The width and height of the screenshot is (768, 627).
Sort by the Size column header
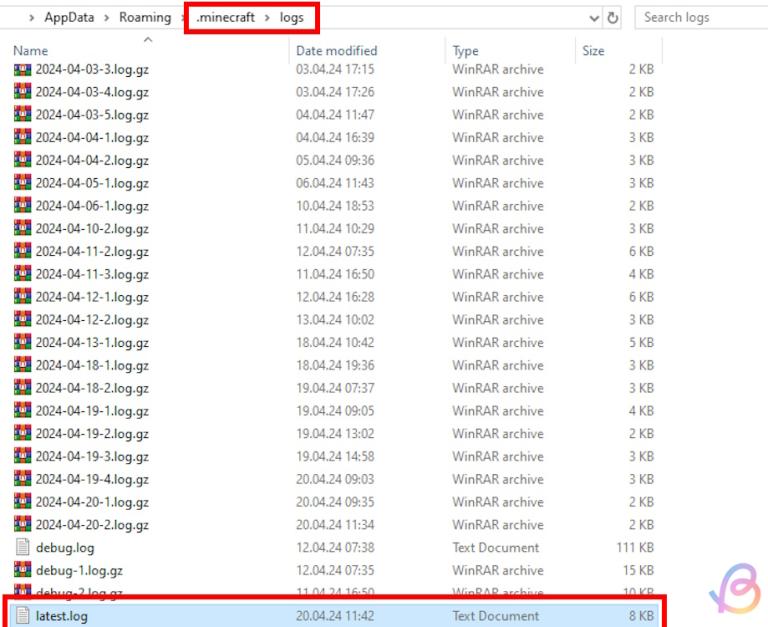tap(593, 50)
